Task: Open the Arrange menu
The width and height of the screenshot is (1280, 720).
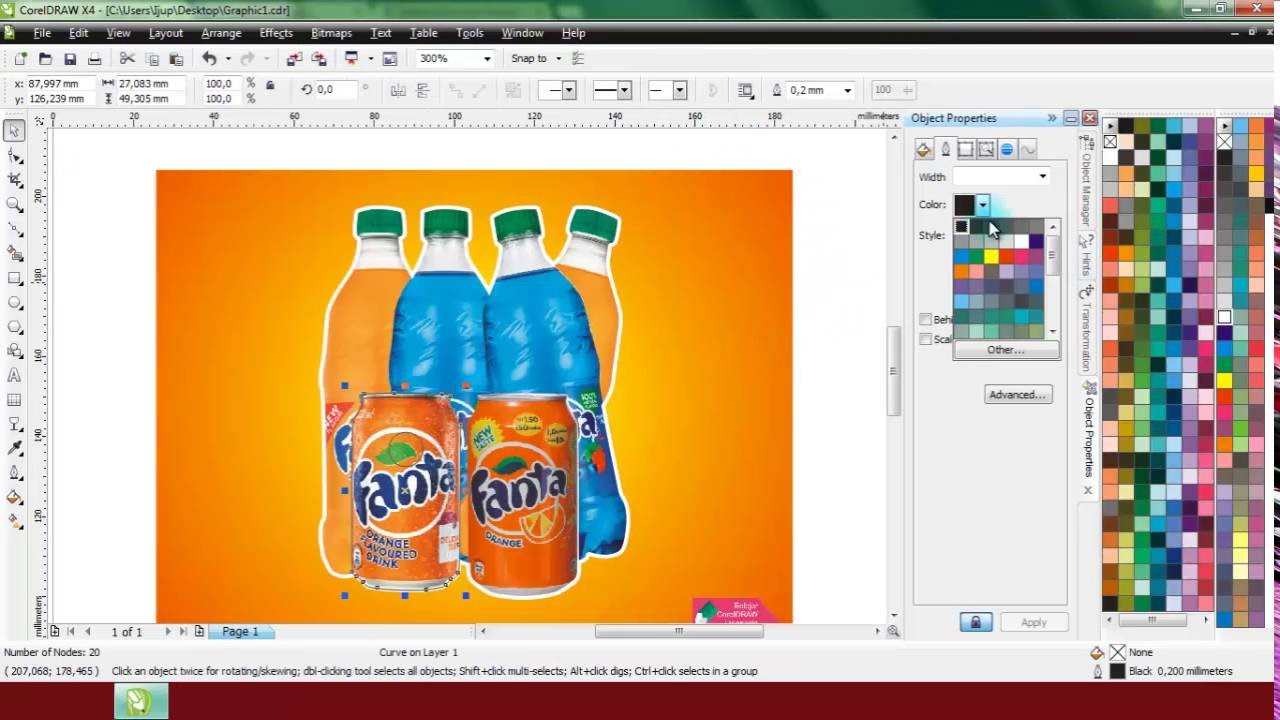Action: point(221,33)
